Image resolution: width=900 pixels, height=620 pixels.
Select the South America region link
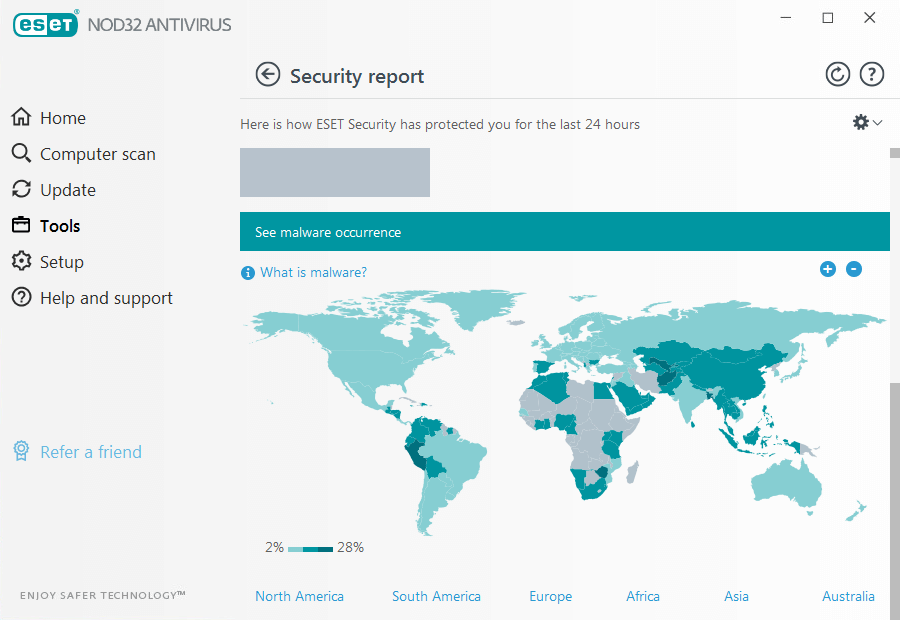pos(436,596)
